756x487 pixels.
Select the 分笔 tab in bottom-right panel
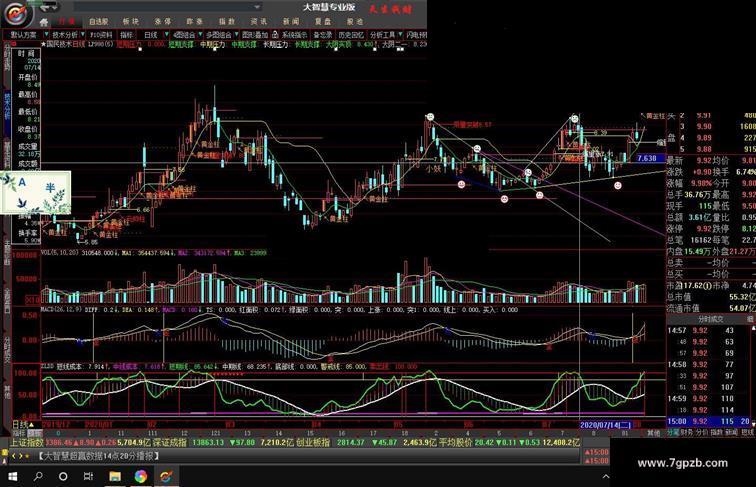point(673,433)
